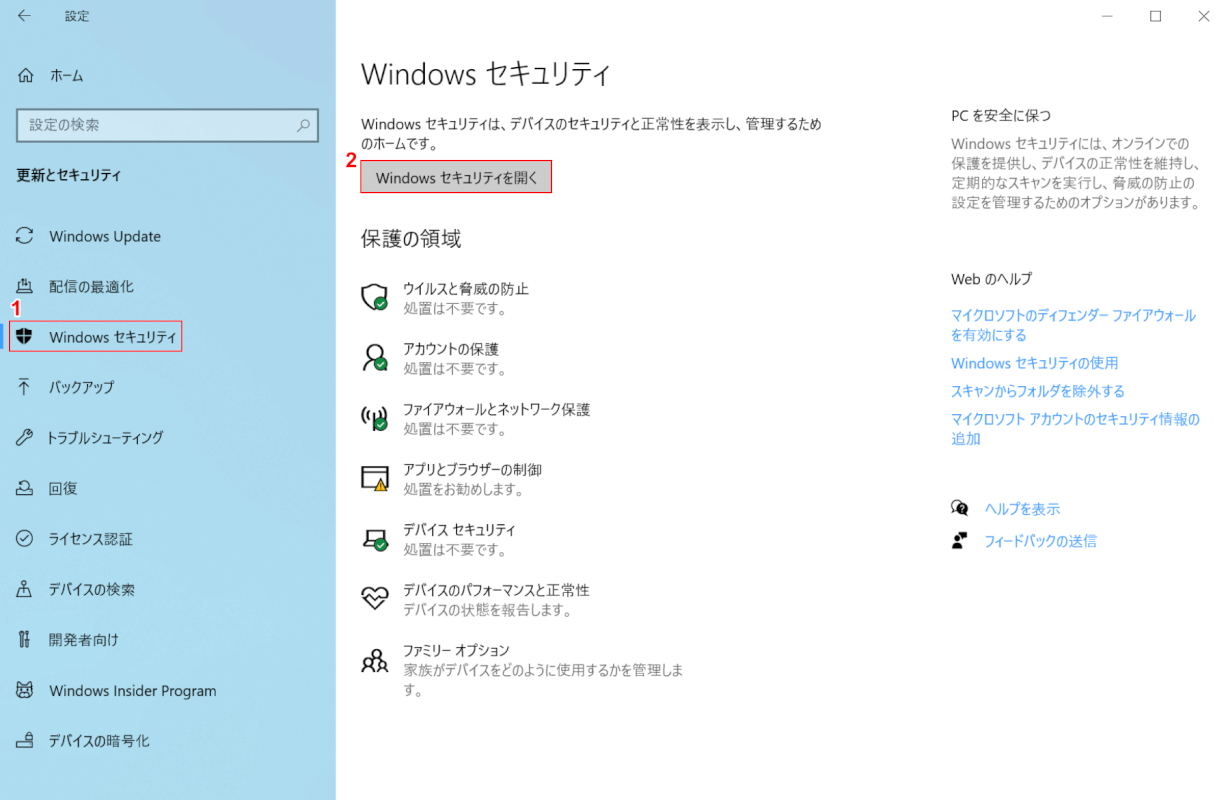This screenshot has height=800, width=1226.
Task: Select デバイスのパフォーマンスと正常性 heart icon
Action: point(374,598)
